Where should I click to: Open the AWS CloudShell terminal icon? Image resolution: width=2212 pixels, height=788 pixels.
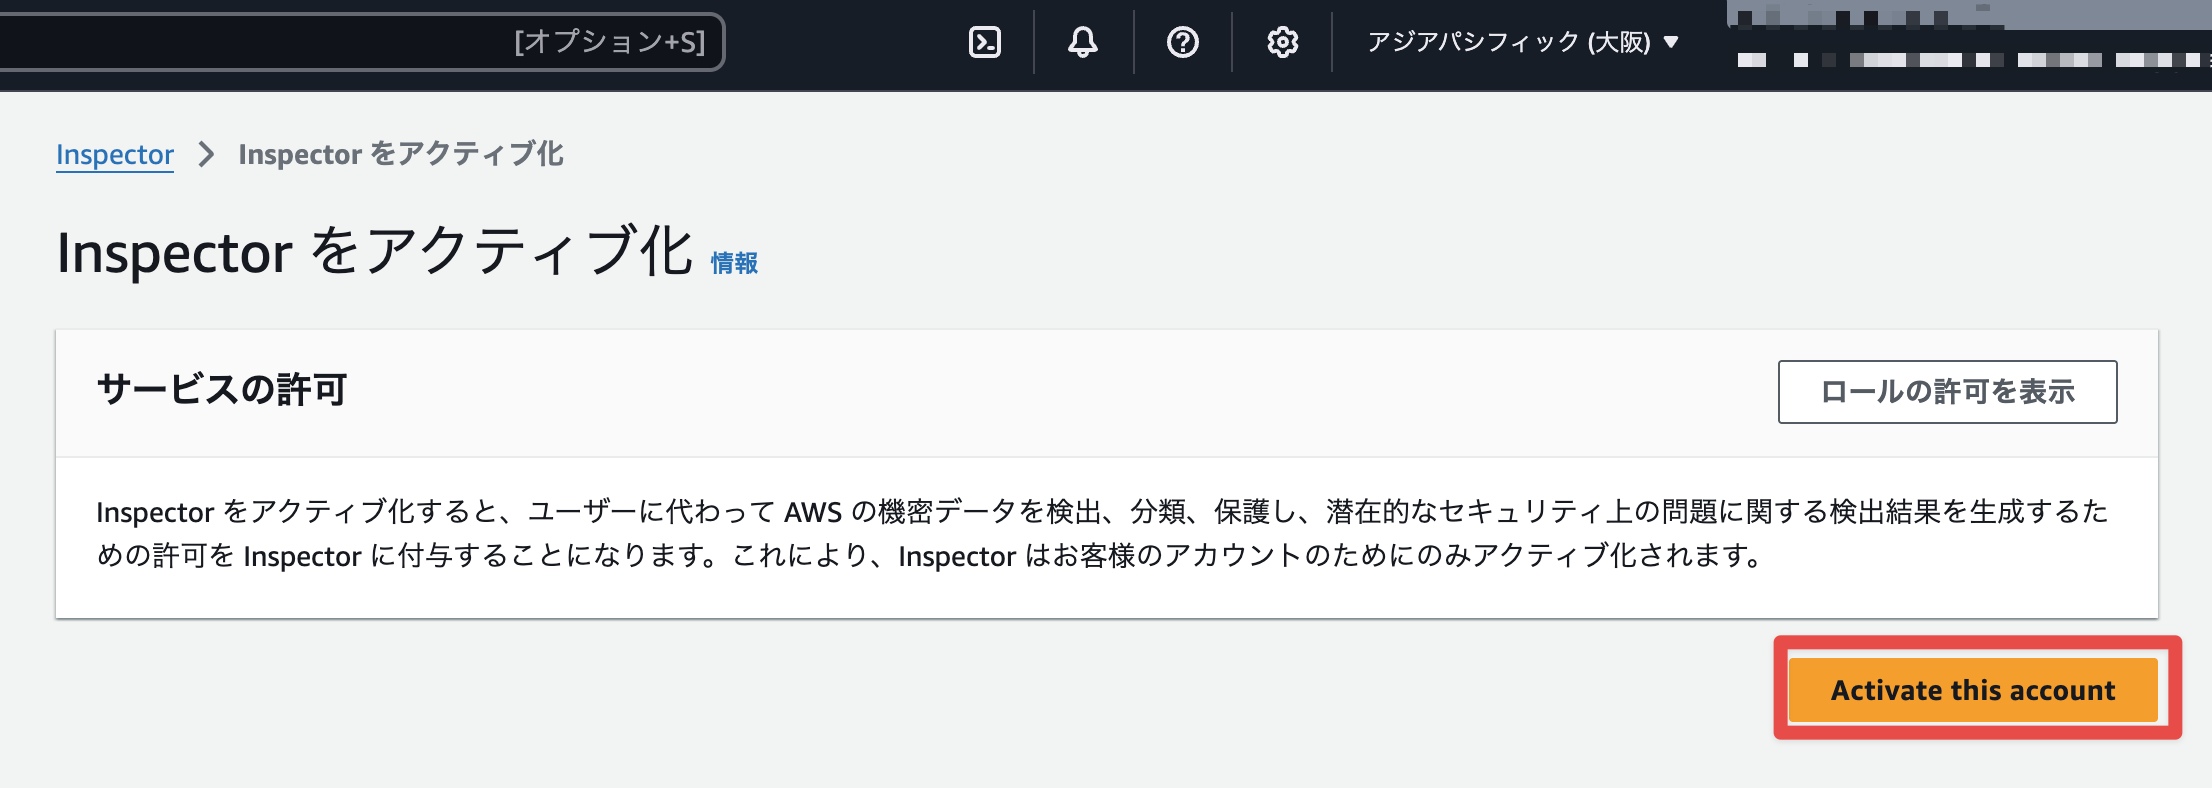pyautogui.click(x=985, y=42)
